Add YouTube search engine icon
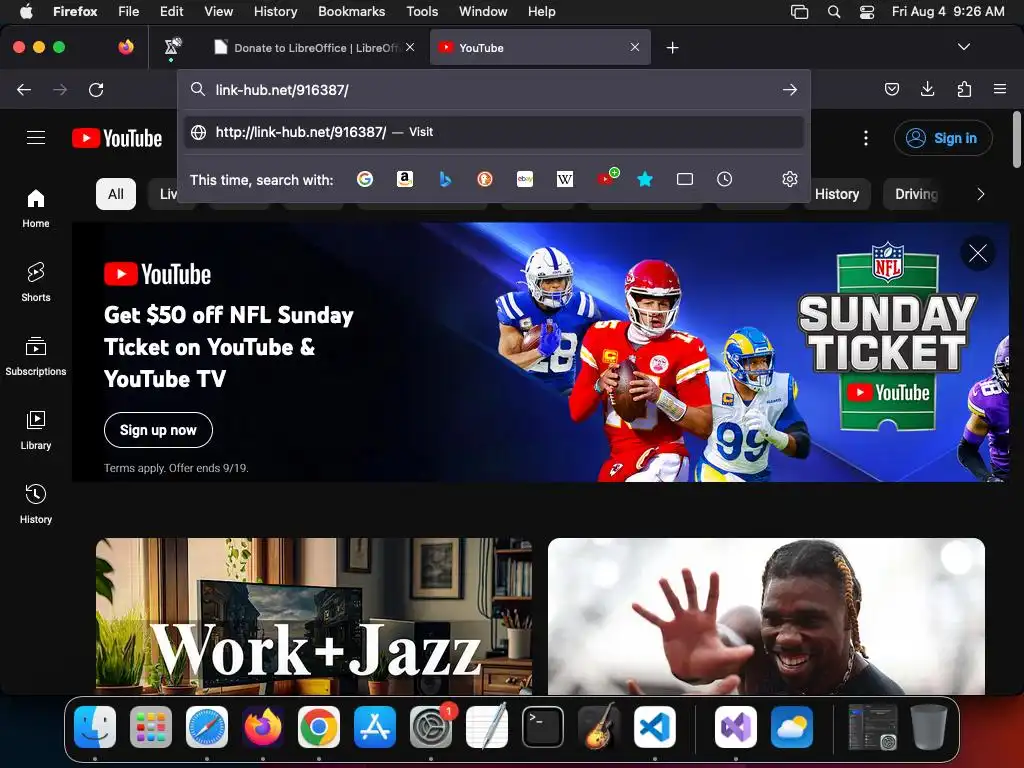The height and width of the screenshot is (768, 1024). (x=607, y=178)
